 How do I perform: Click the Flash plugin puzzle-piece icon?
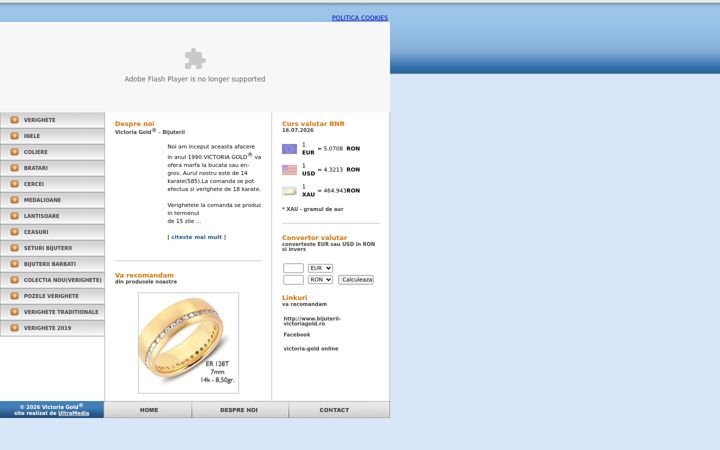195,59
